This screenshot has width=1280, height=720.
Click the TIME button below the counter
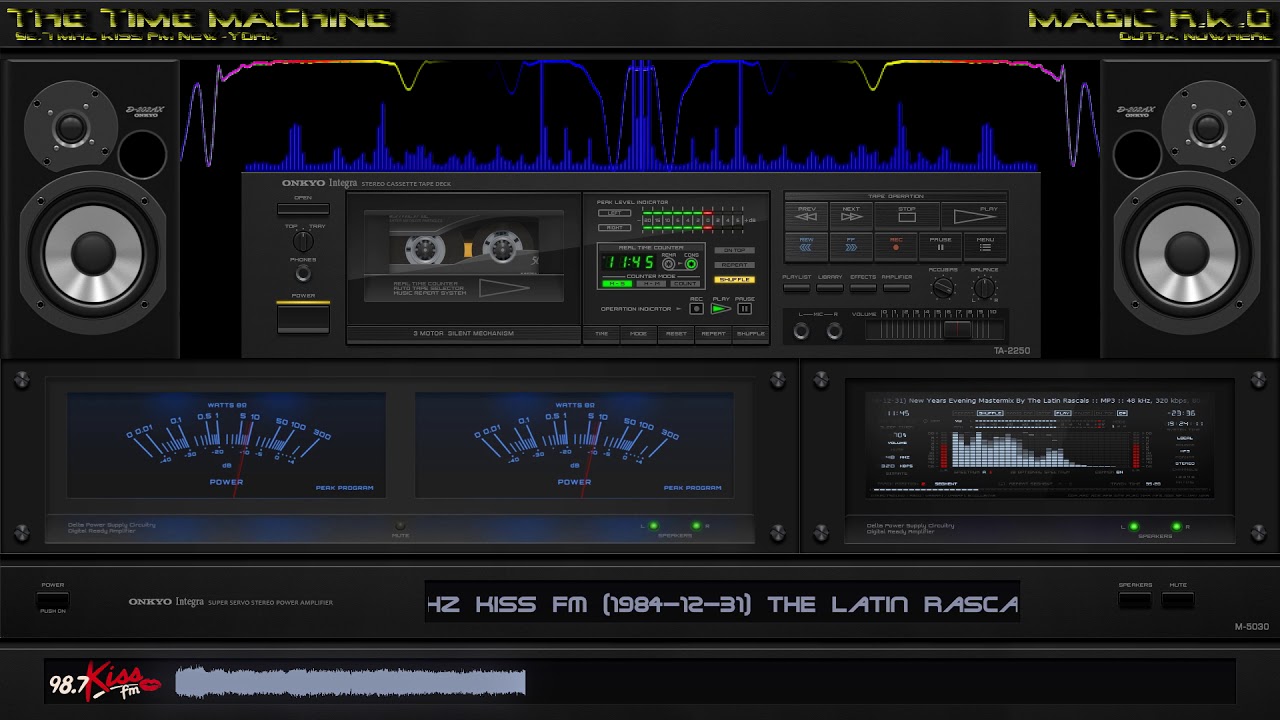click(x=601, y=335)
